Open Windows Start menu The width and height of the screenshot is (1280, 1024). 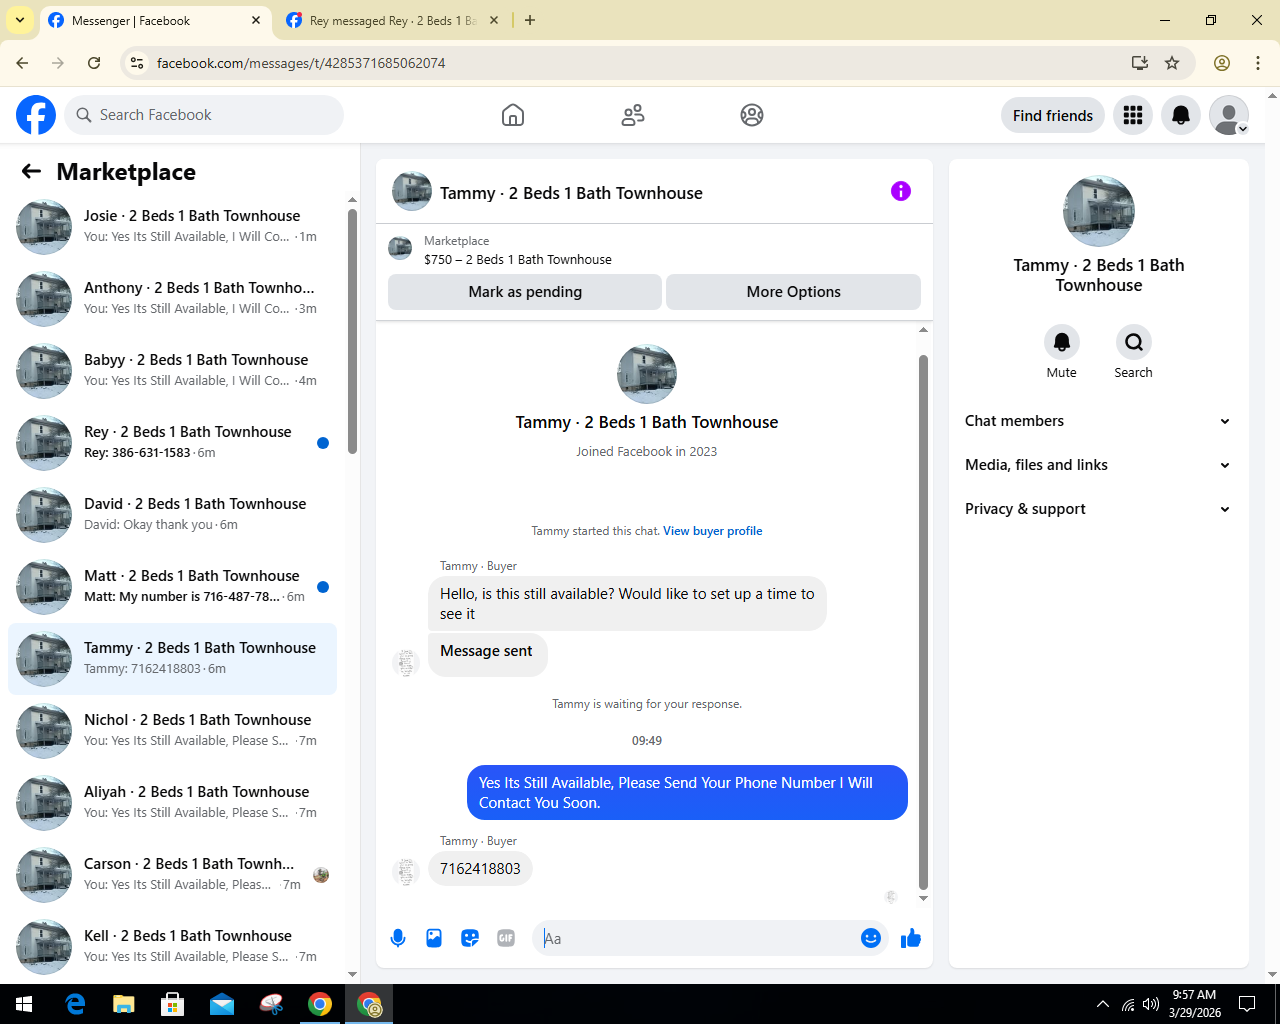(24, 1004)
